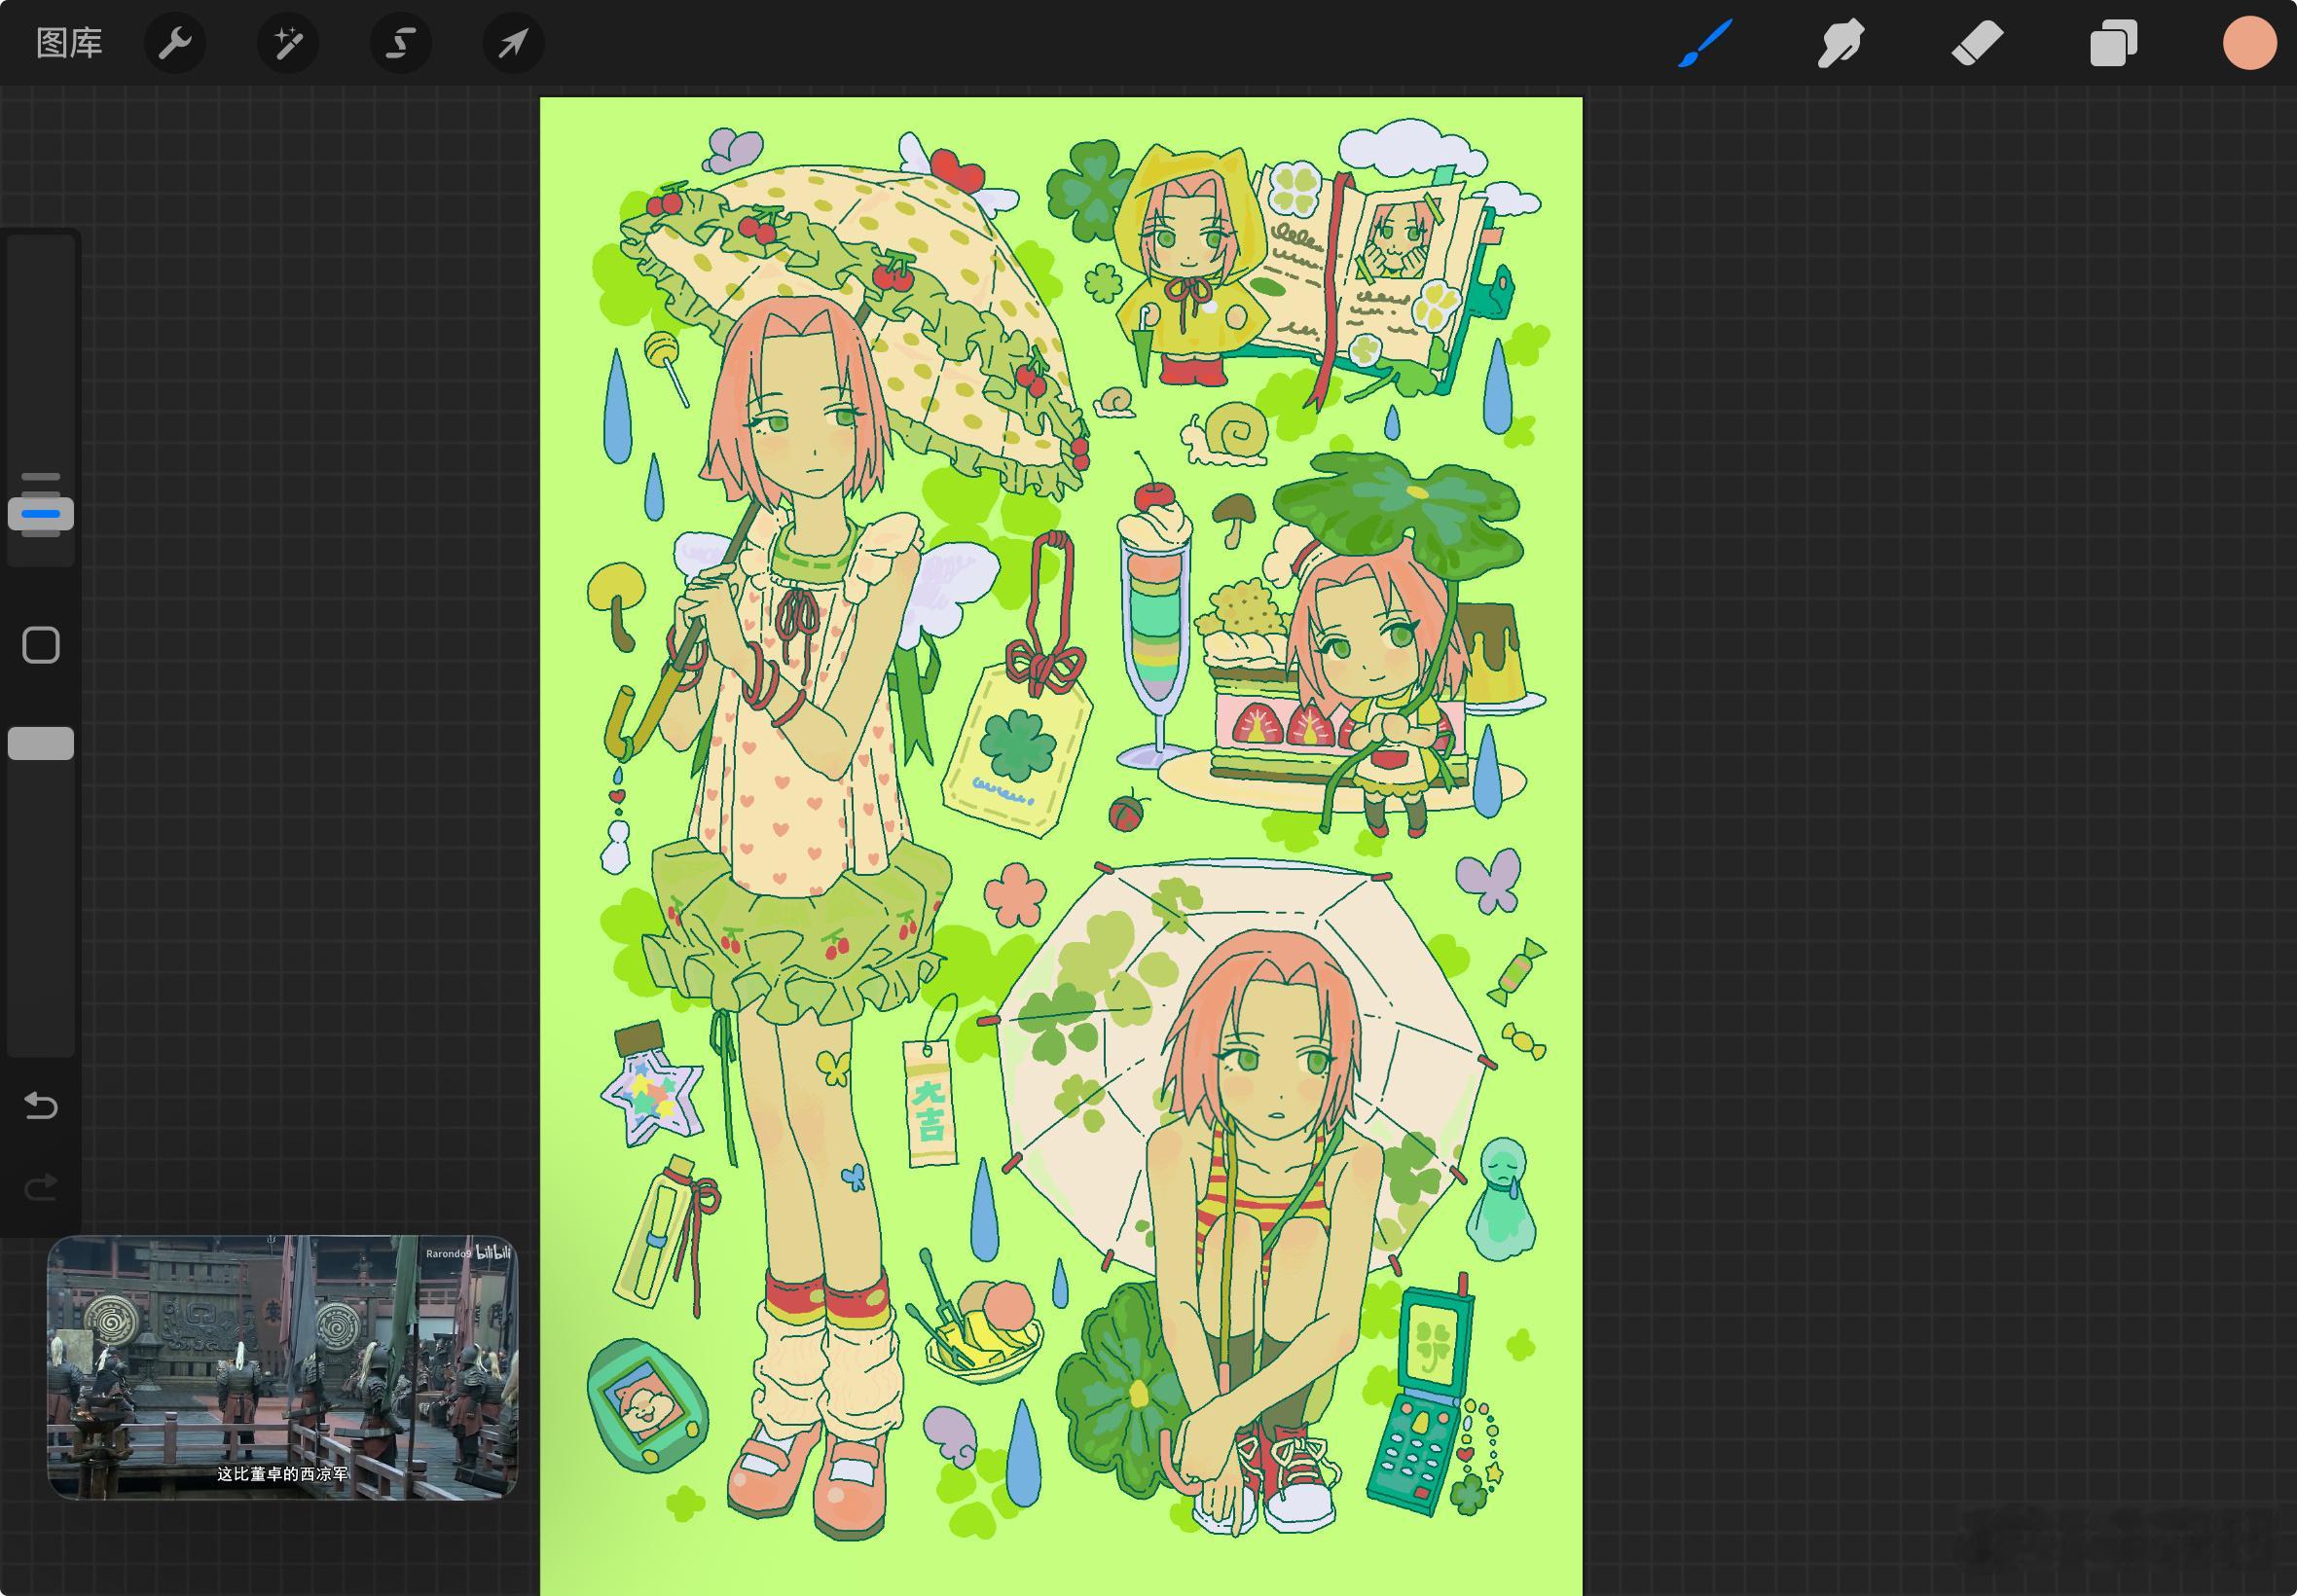Image resolution: width=2297 pixels, height=1596 pixels.
Task: Click the brush size slider handle
Action: 41,513
